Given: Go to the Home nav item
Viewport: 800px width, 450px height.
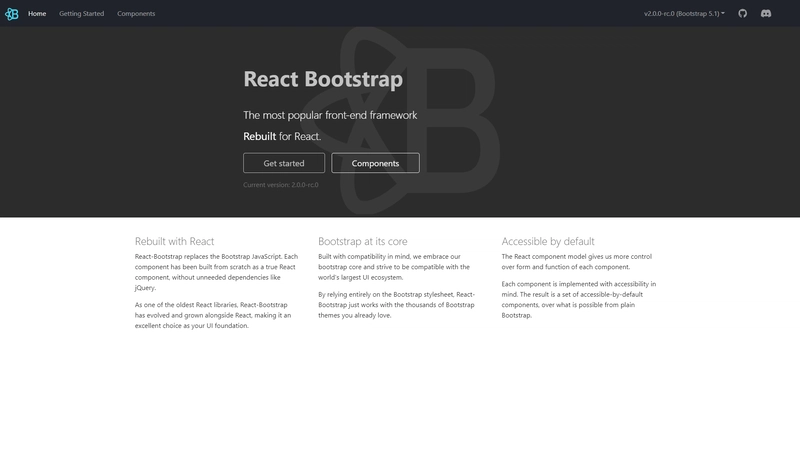Looking at the screenshot, I should [x=37, y=14].
